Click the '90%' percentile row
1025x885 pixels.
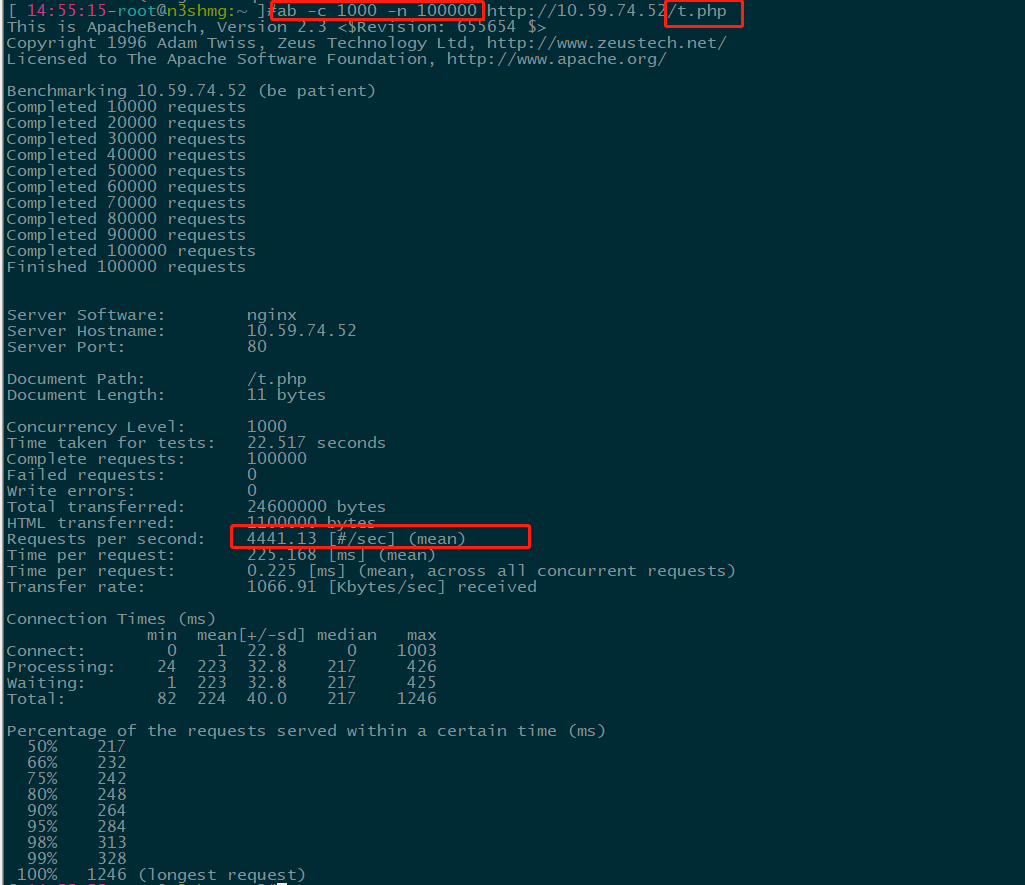[x=76, y=811]
